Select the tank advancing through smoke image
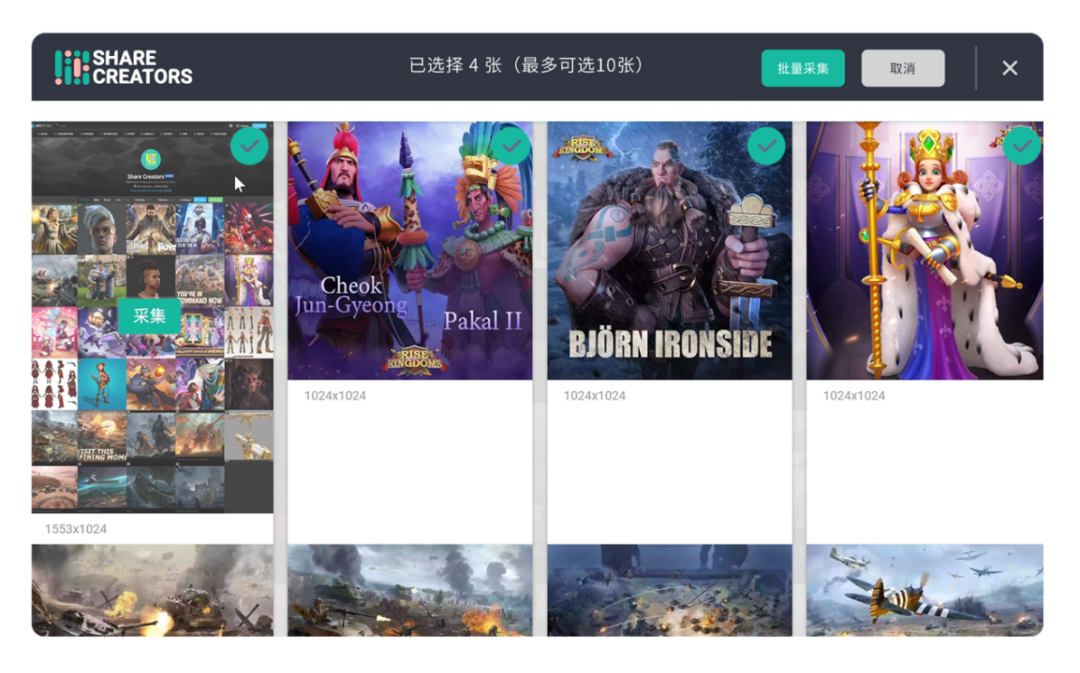Screen dimensions: 1080x673 410,590
